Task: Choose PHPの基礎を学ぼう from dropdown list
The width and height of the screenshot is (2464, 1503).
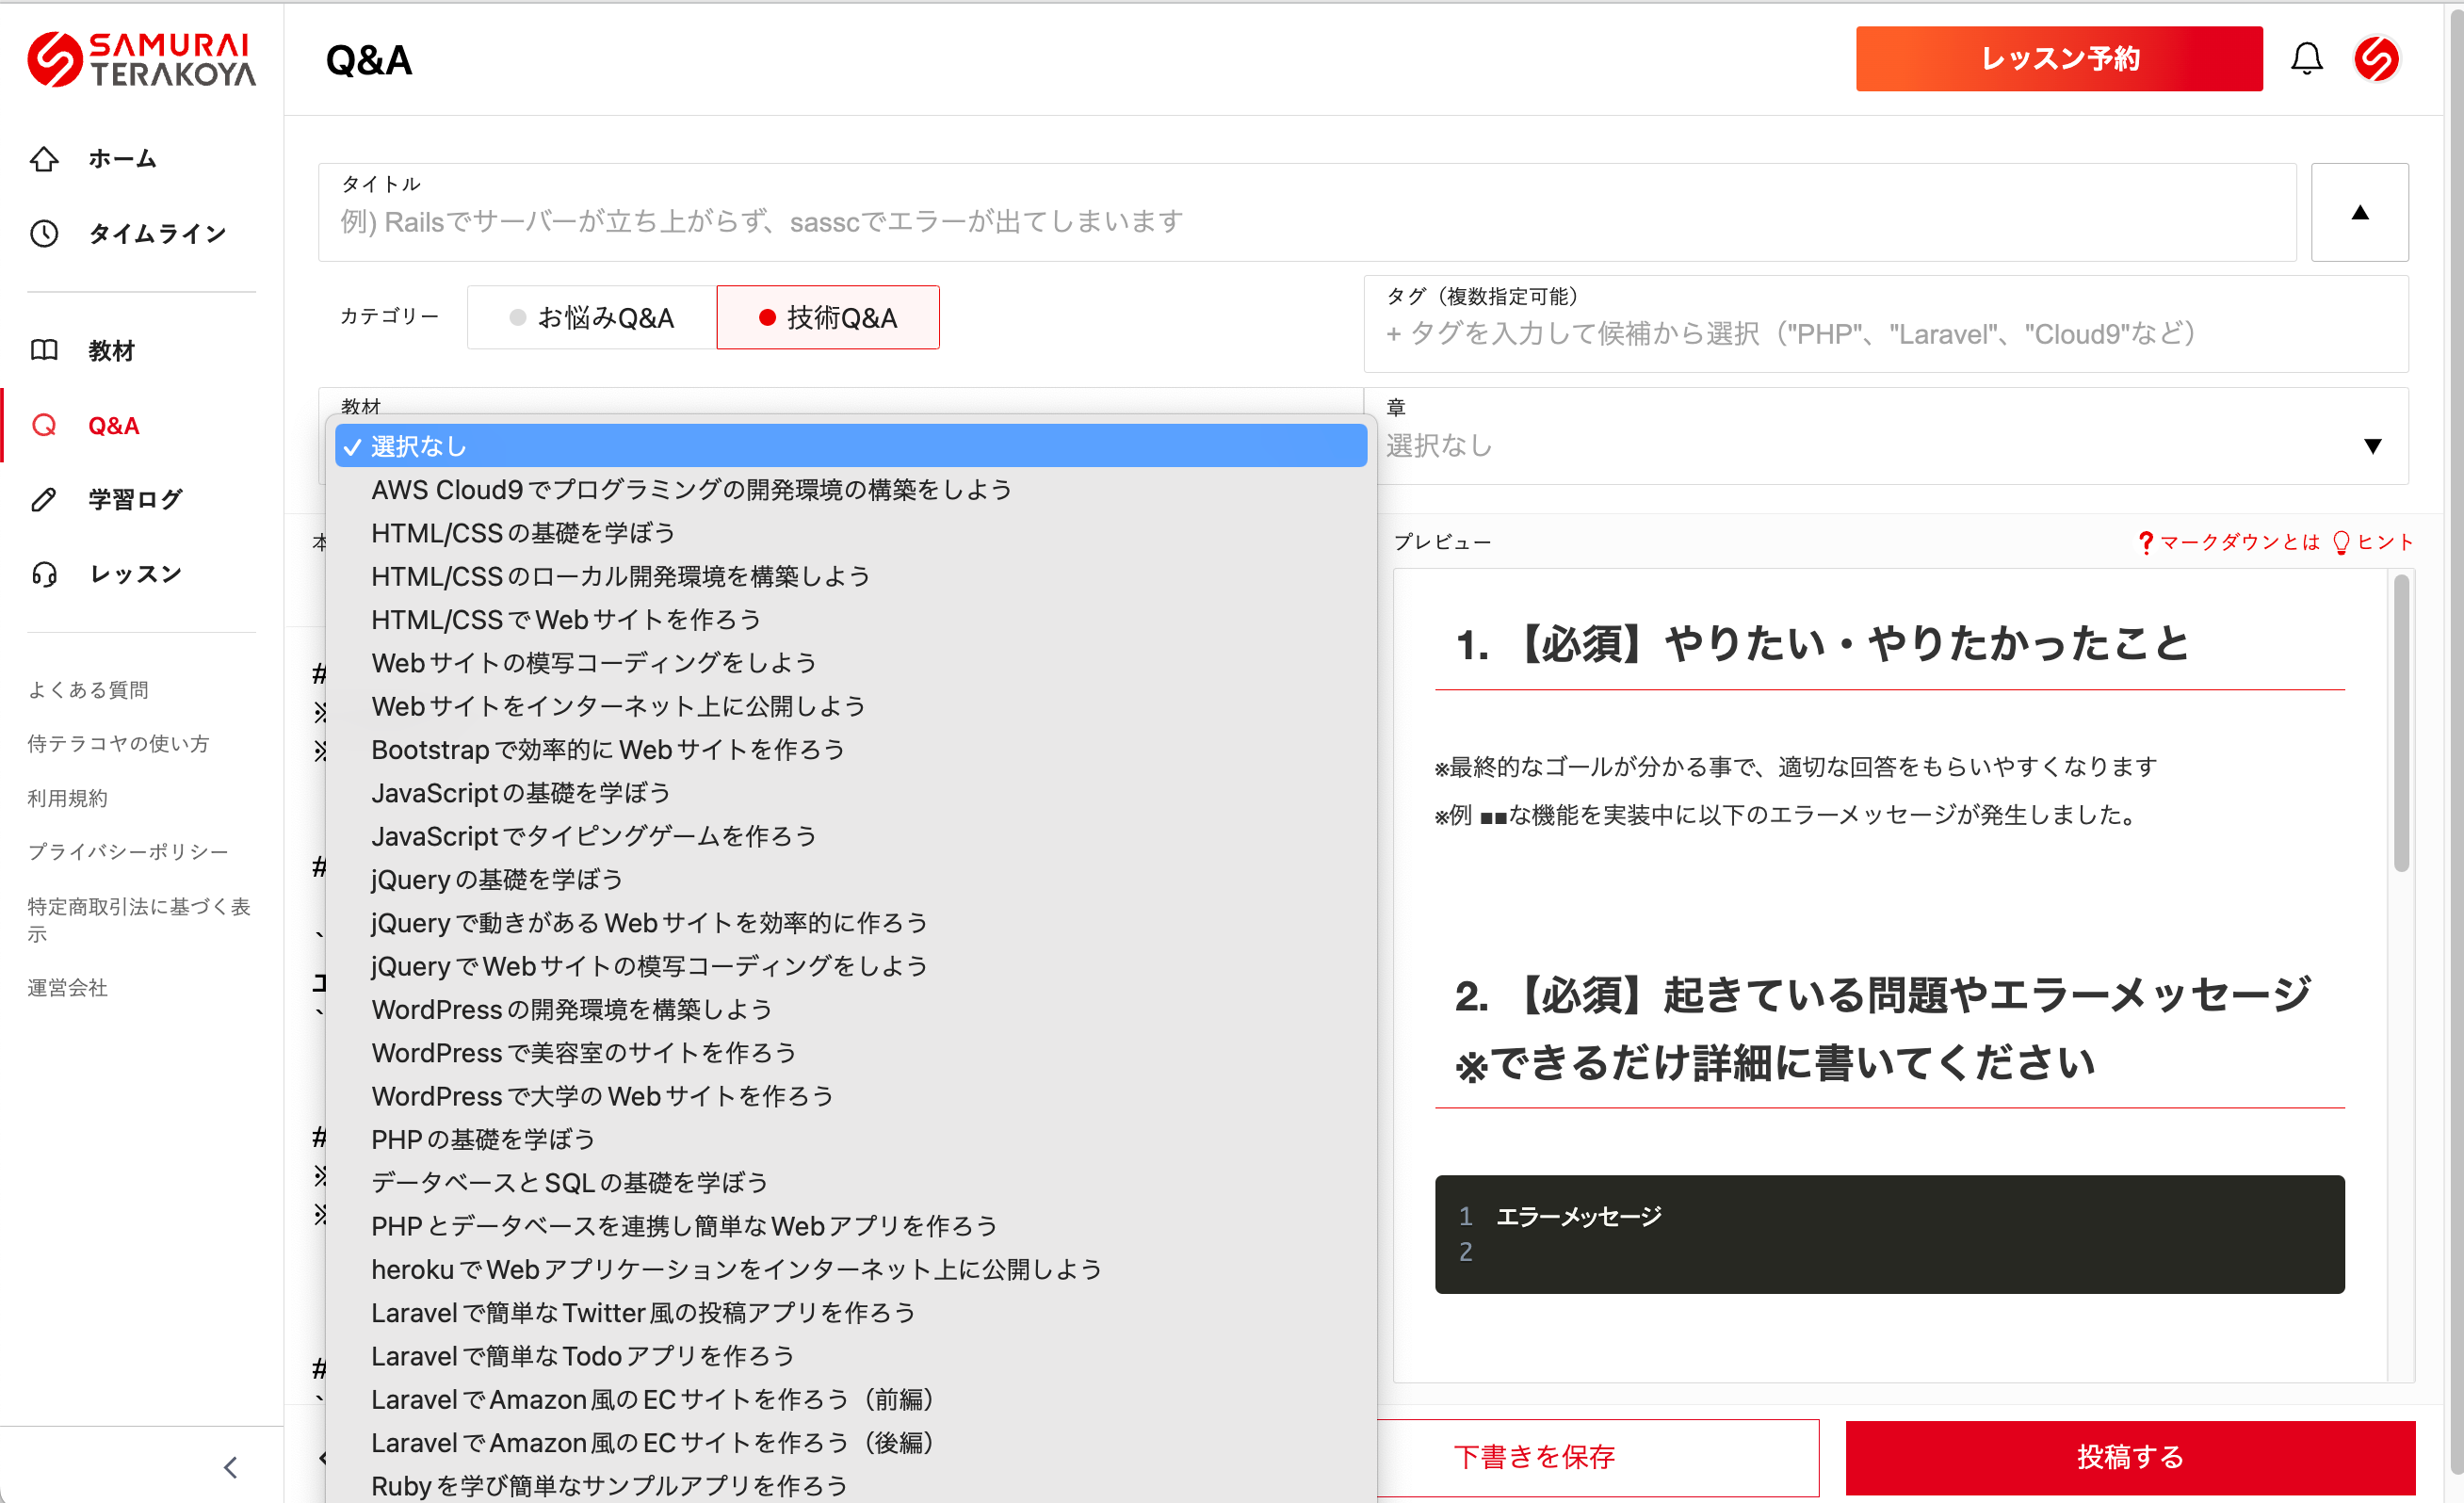Action: click(483, 1139)
